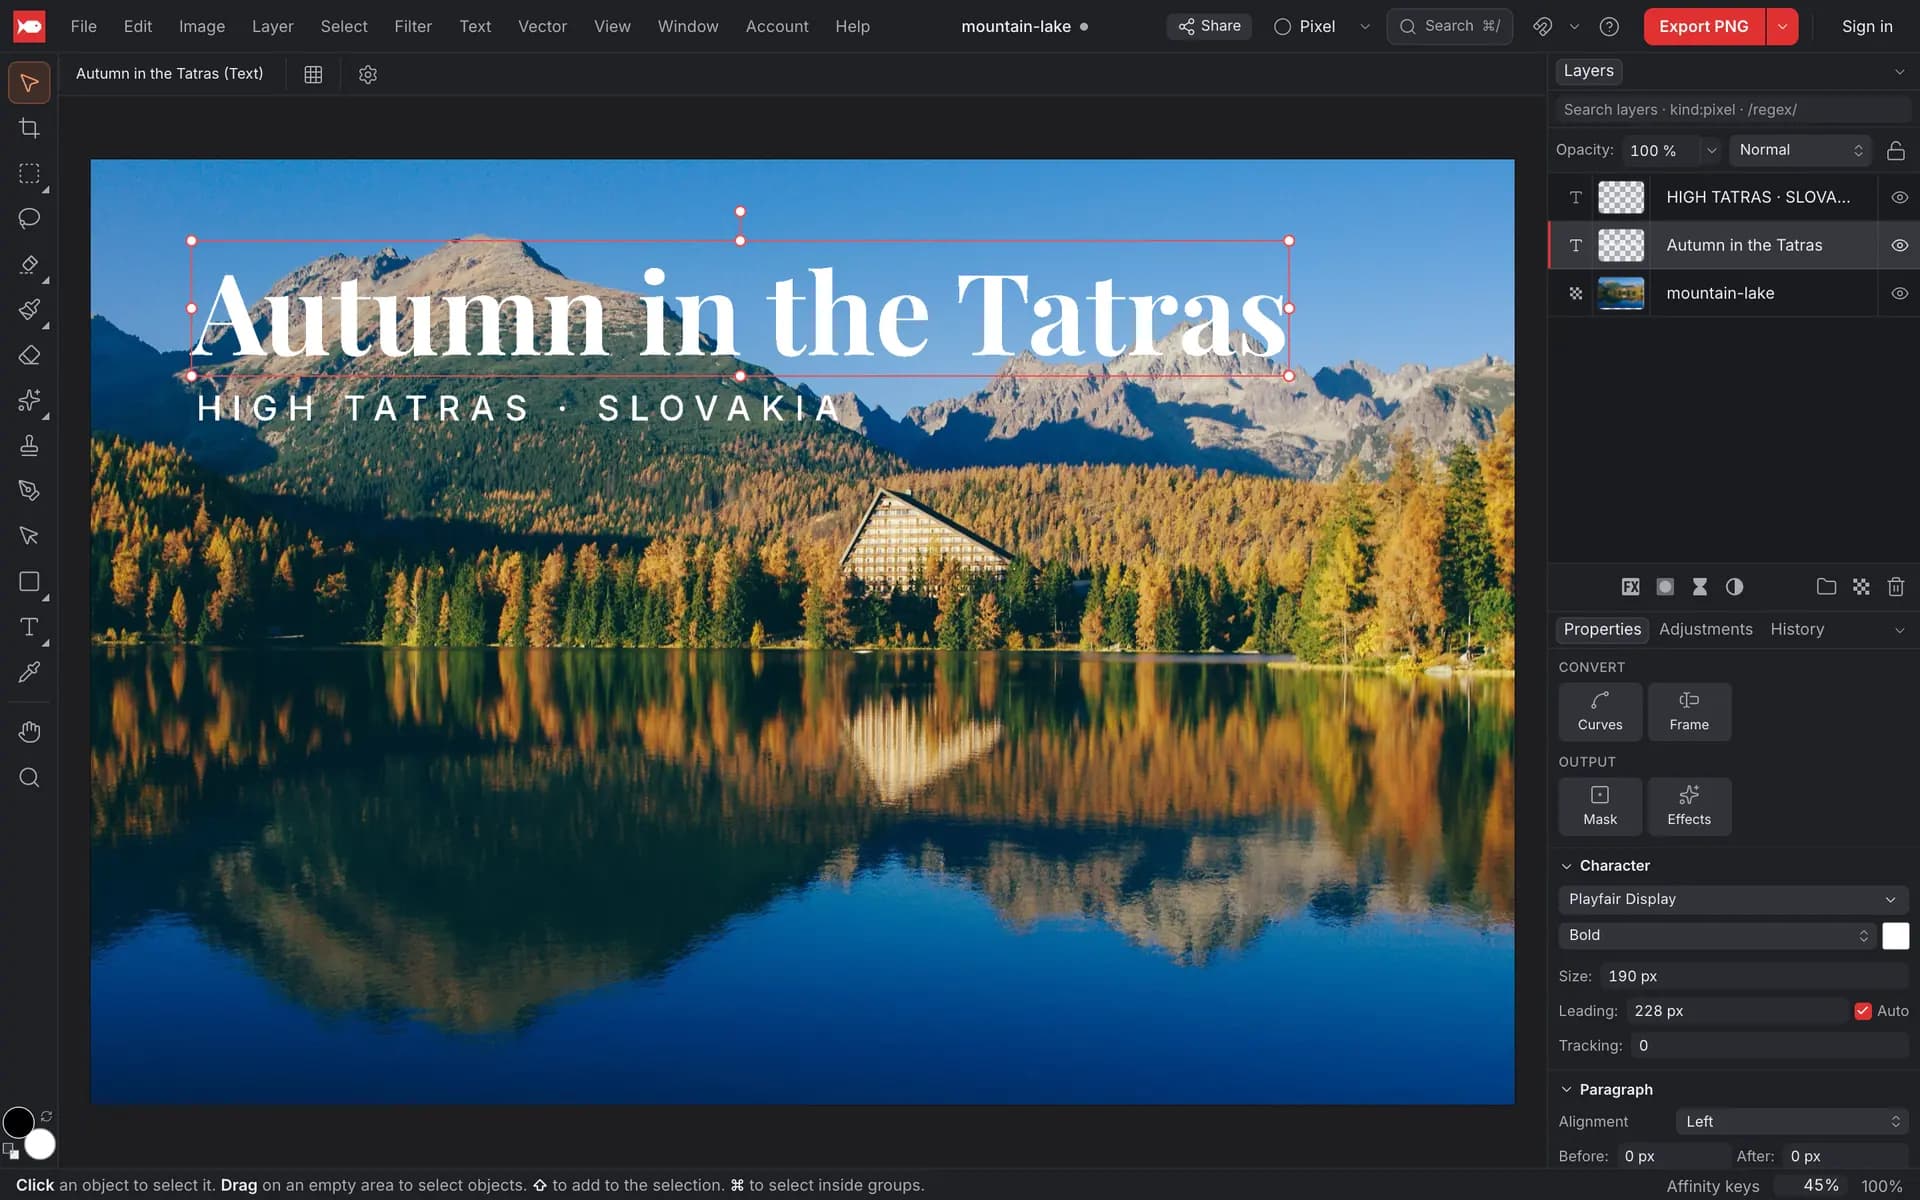Hide the Autumn in the Tatras layer
1920x1200 pixels.
[x=1899, y=245]
